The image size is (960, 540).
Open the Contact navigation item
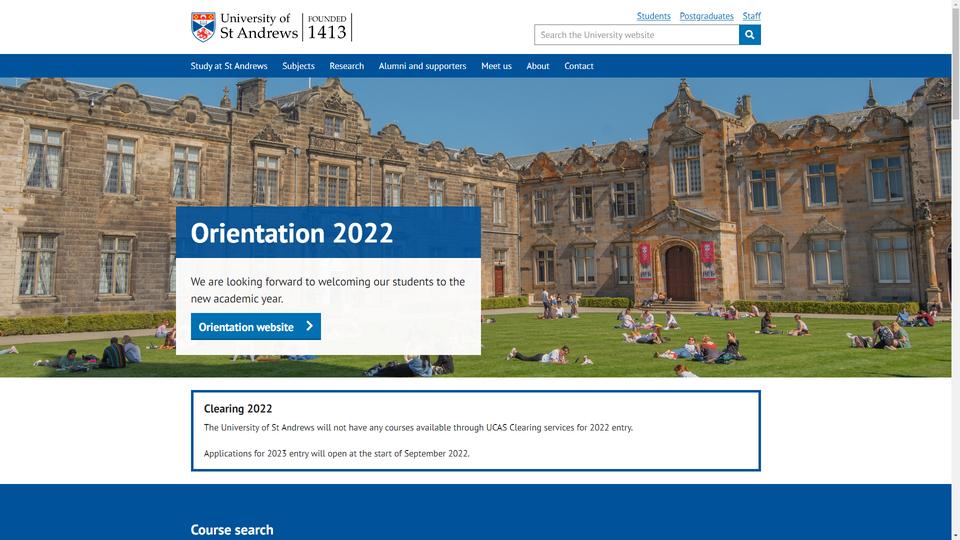[x=579, y=66]
